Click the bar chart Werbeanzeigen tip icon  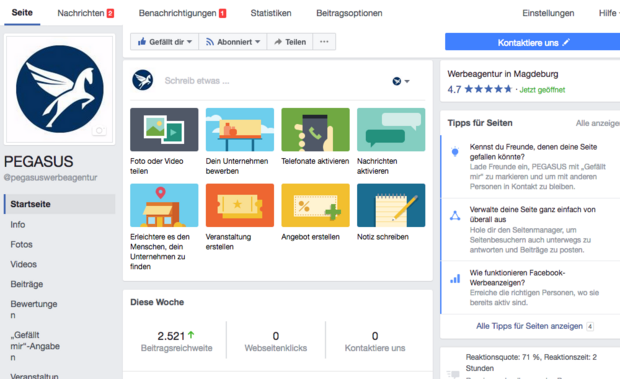[x=455, y=279]
